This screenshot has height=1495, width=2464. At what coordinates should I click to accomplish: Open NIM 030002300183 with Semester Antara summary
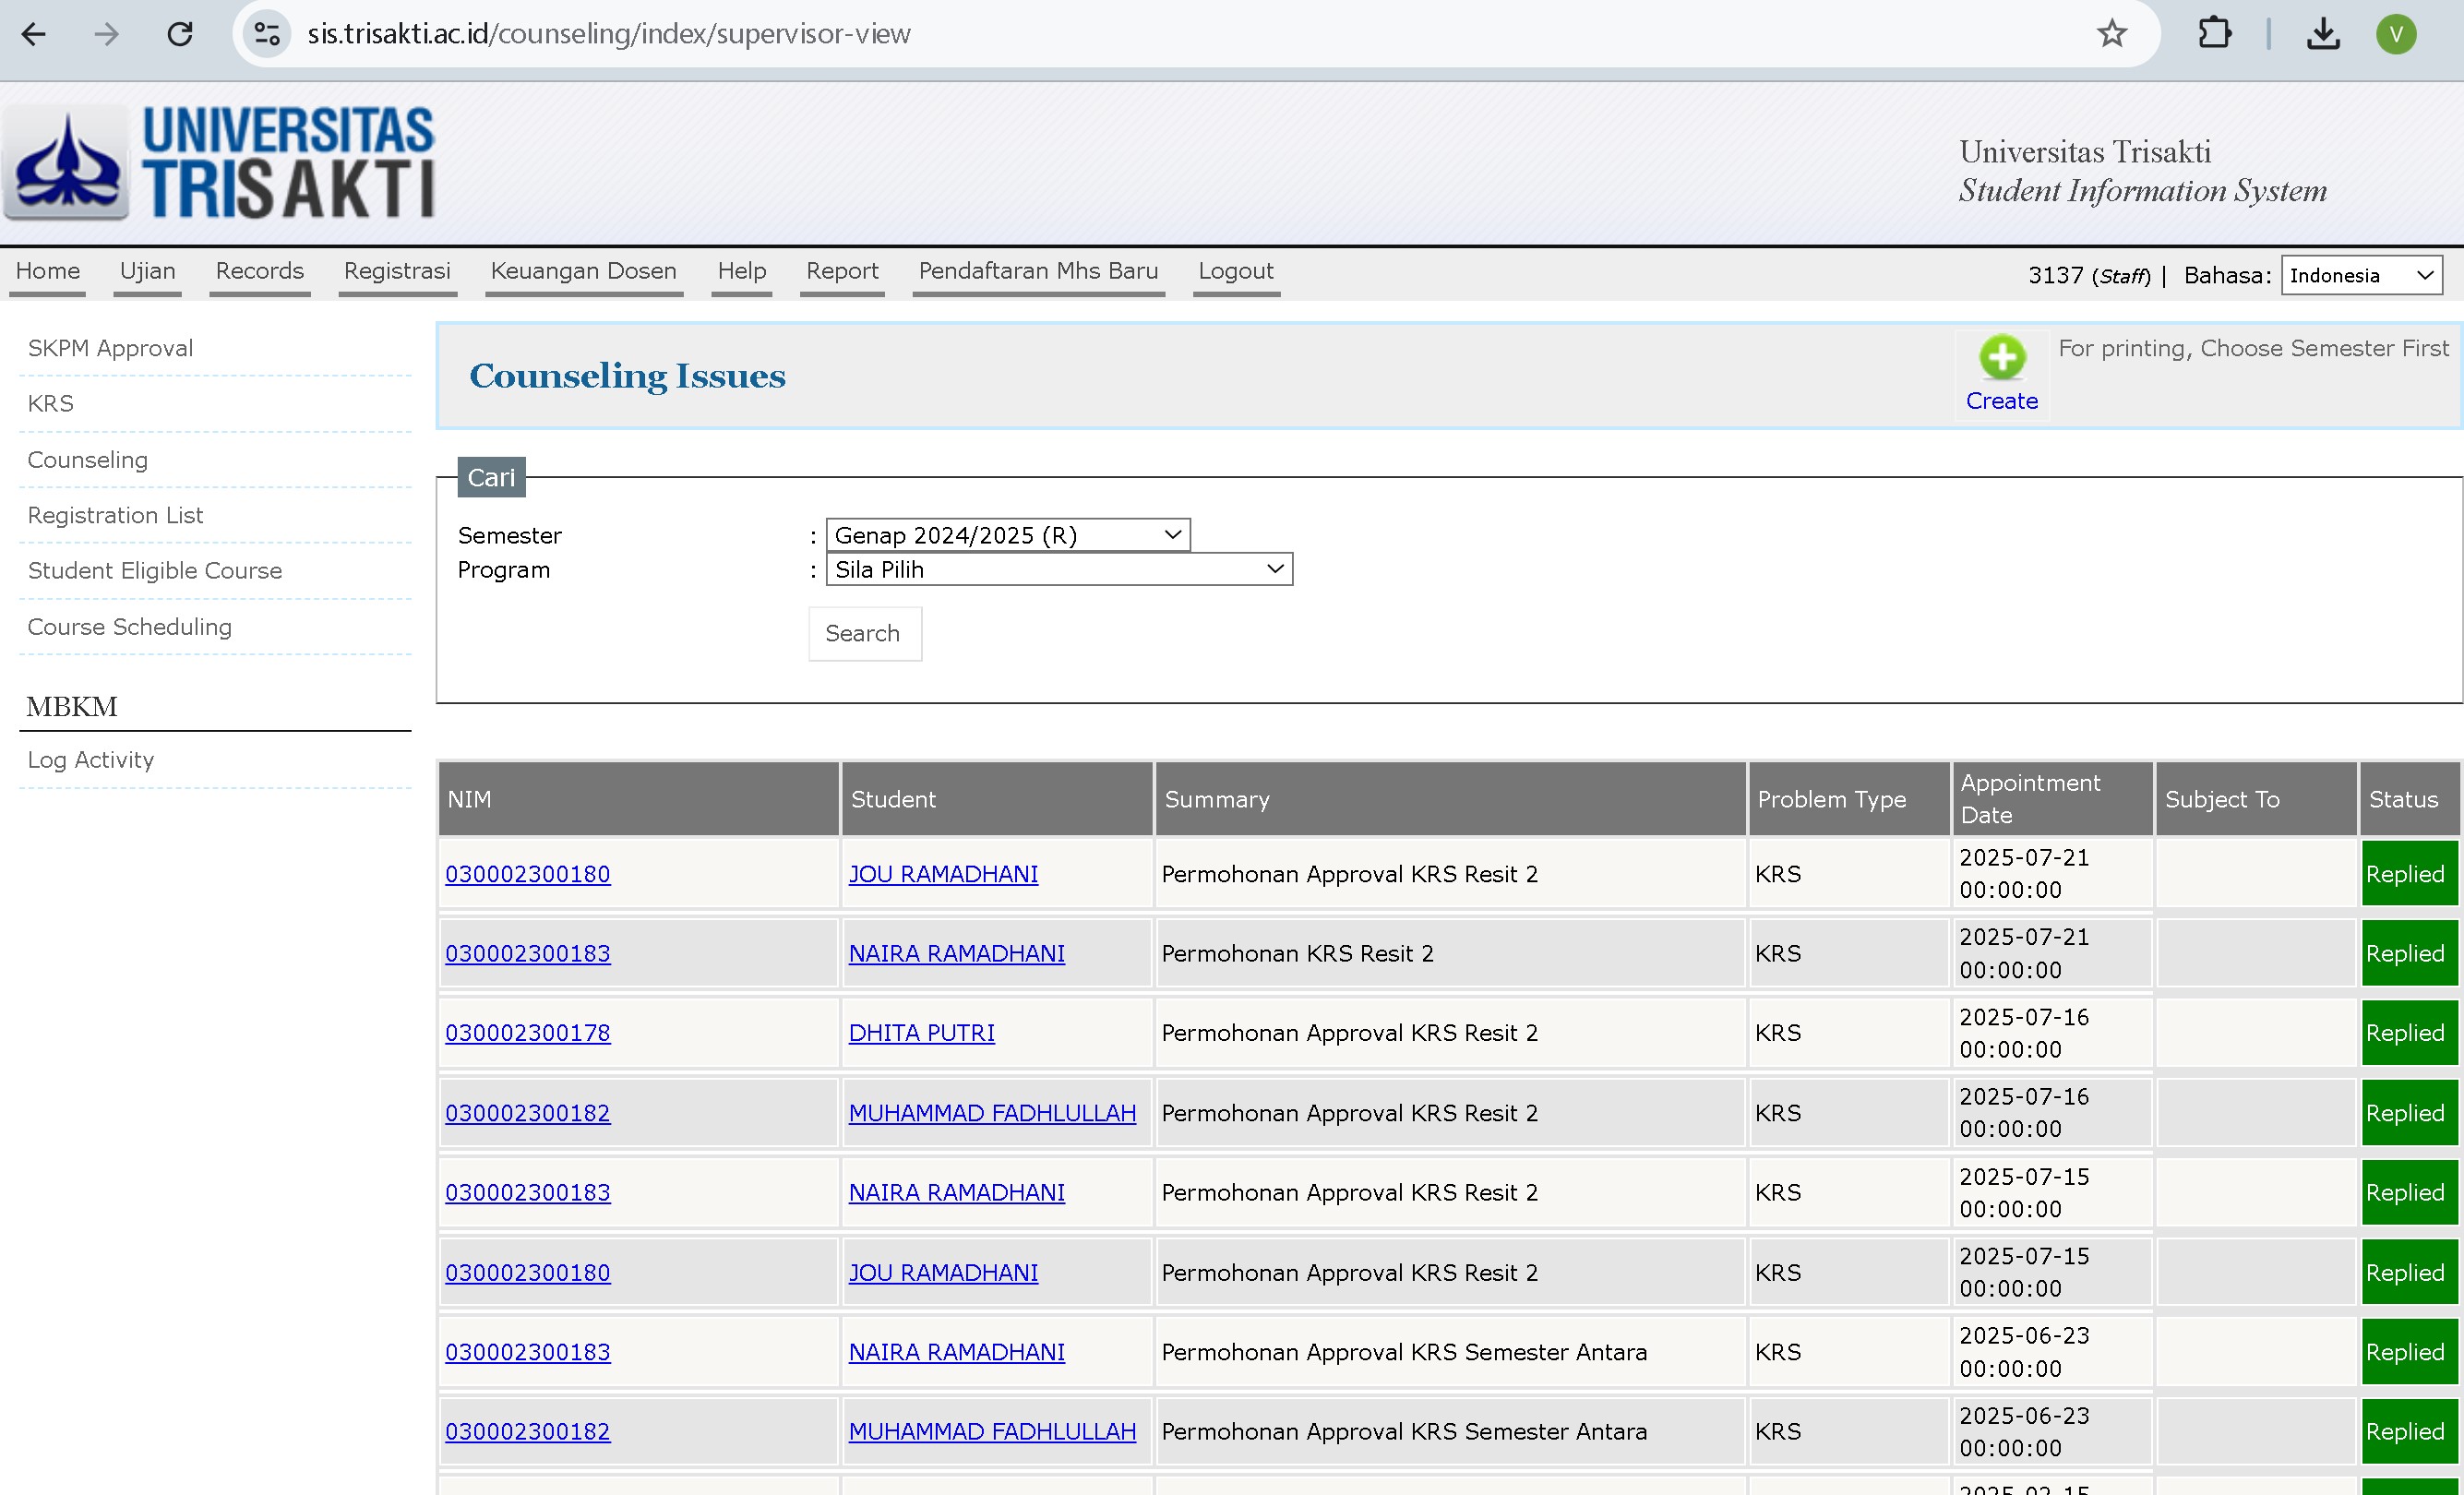coord(527,1352)
